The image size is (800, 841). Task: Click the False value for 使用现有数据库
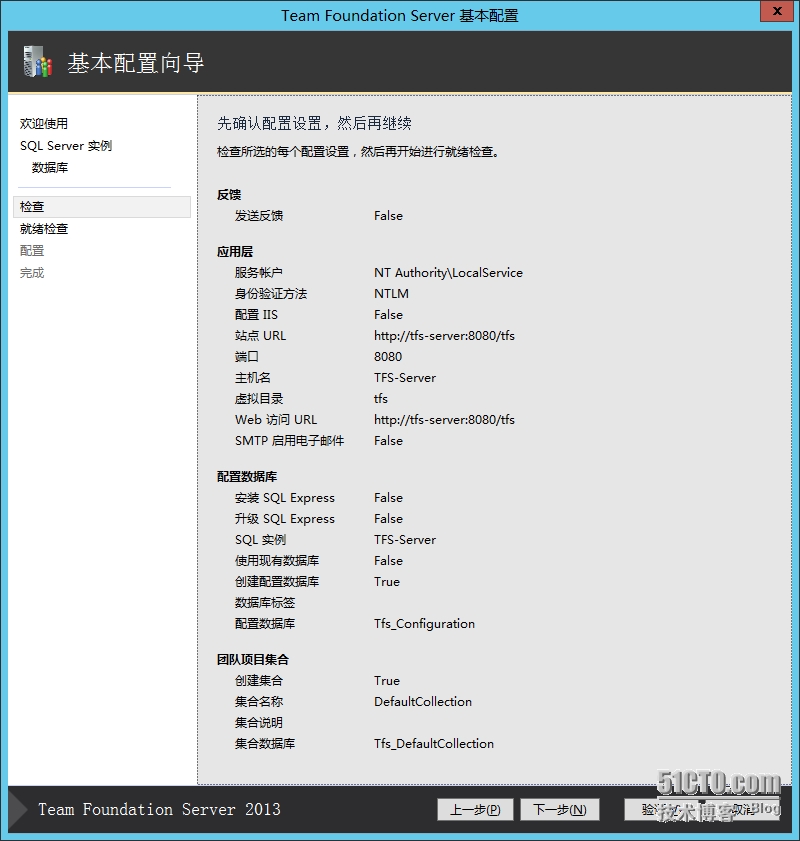(x=388, y=560)
